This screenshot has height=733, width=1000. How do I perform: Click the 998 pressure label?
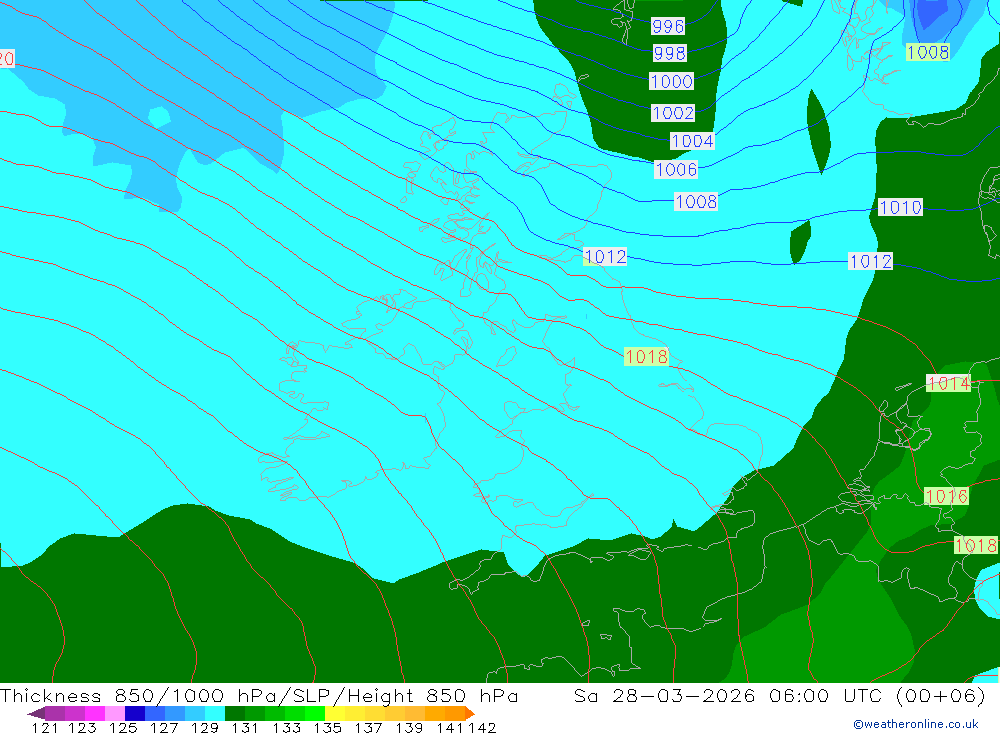pos(670,53)
